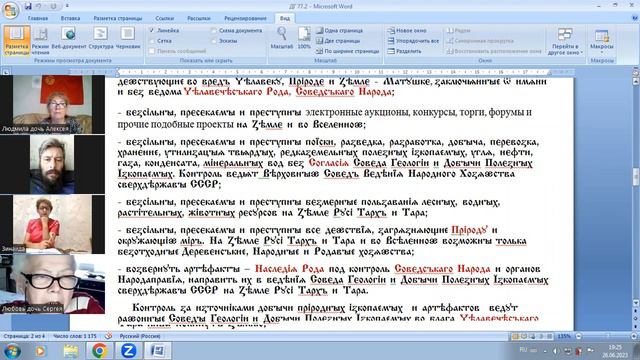Open the Рецензирование tab

[245, 18]
